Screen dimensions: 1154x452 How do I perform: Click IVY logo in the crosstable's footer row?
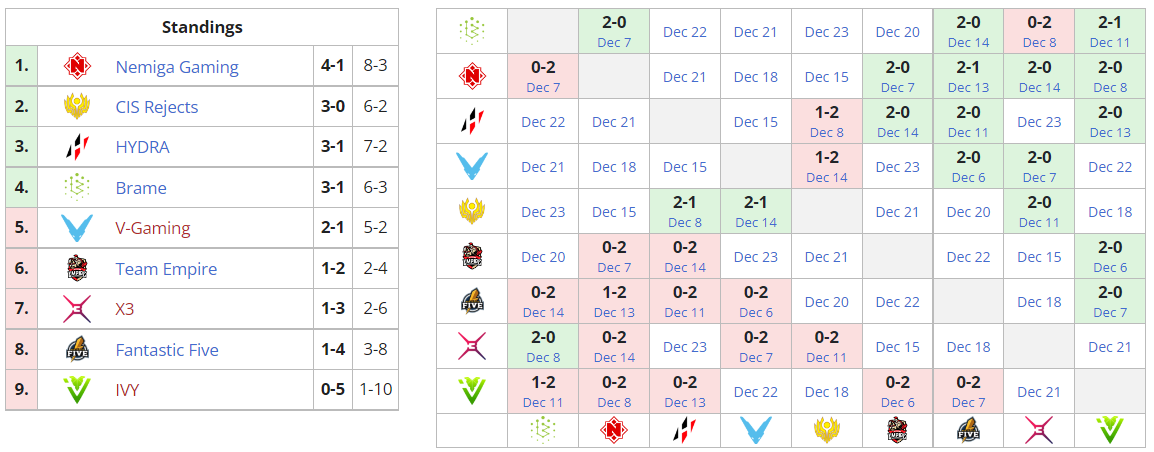coord(1110,430)
